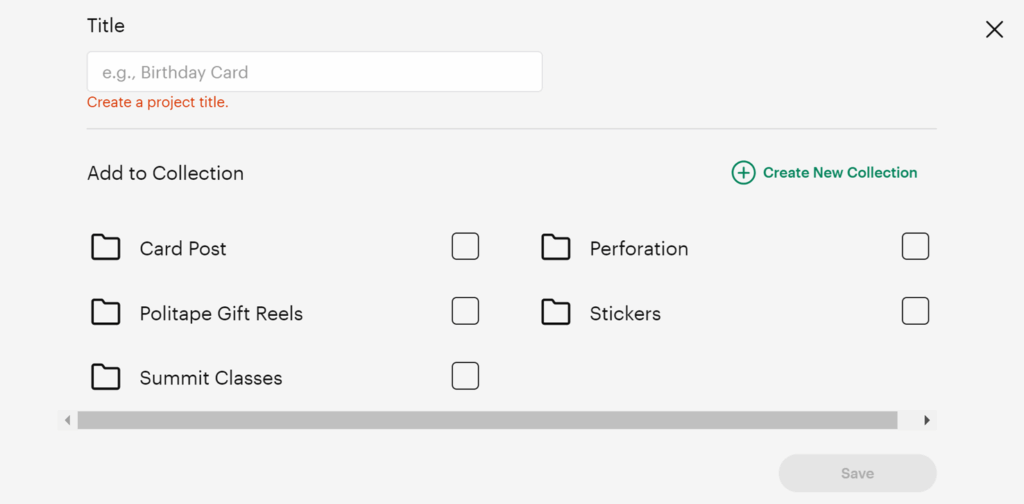Focus the project Title input field

314,72
